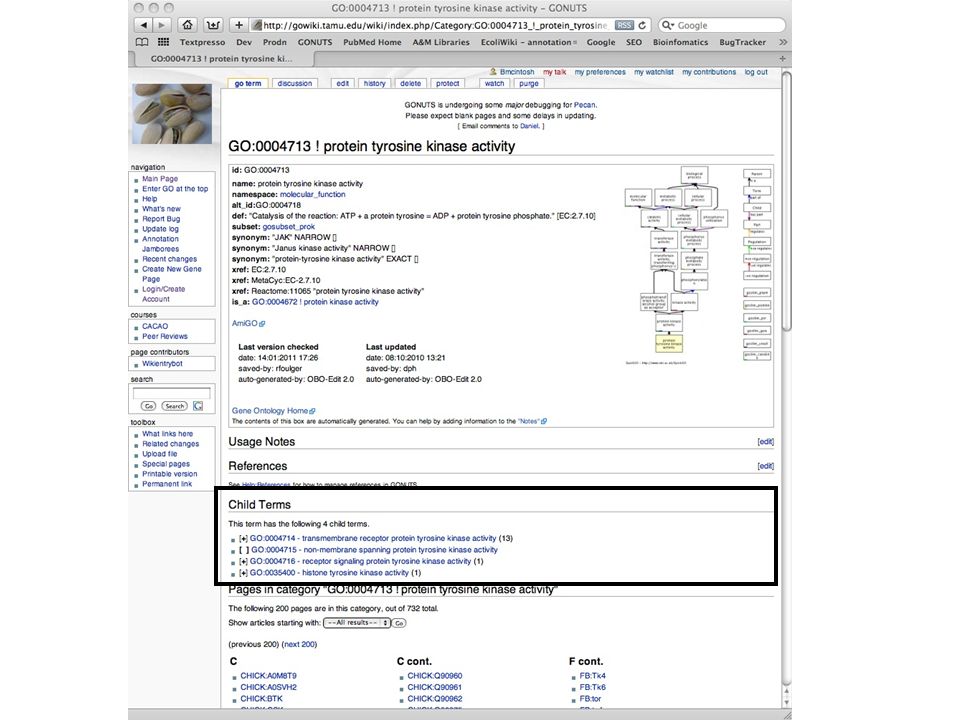Show more bookmarks with the double chevron

coord(782,42)
